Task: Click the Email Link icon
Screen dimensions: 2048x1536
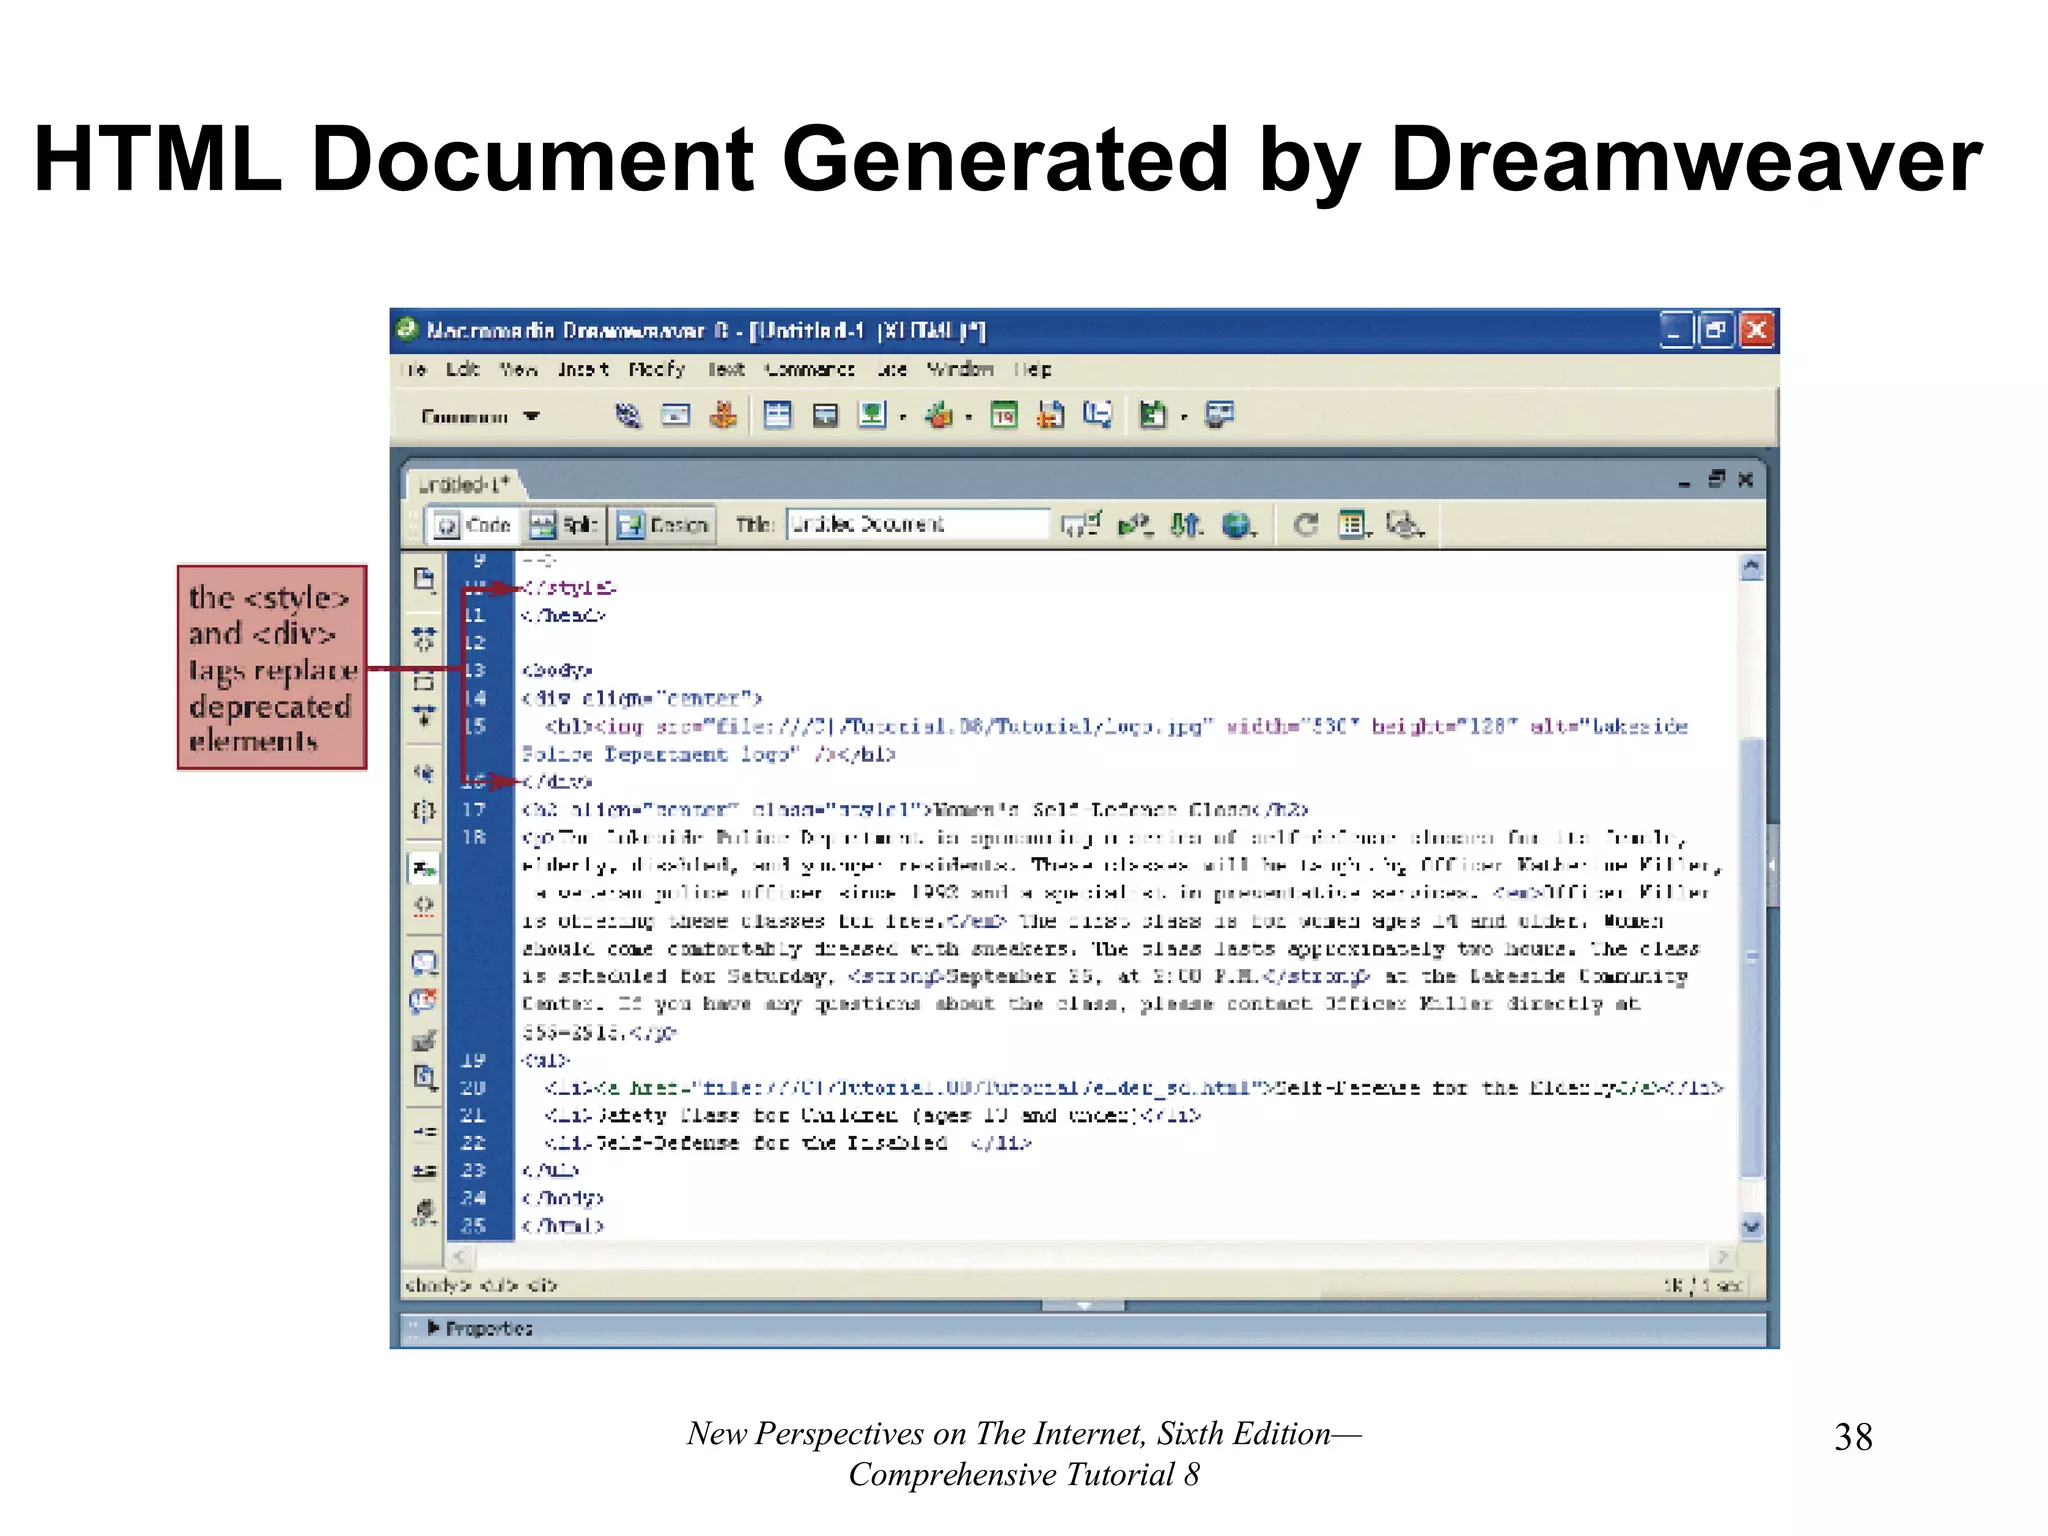Action: (676, 415)
